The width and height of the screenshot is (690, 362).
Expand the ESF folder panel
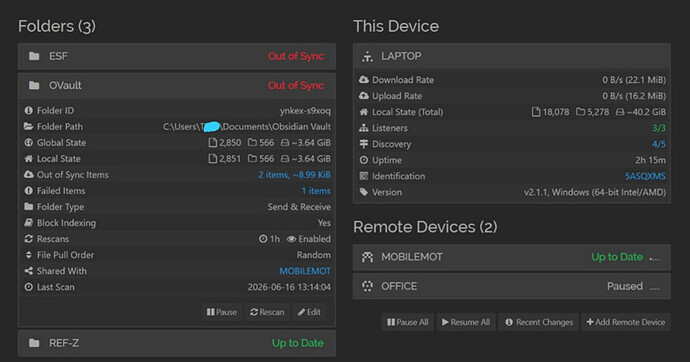177,56
